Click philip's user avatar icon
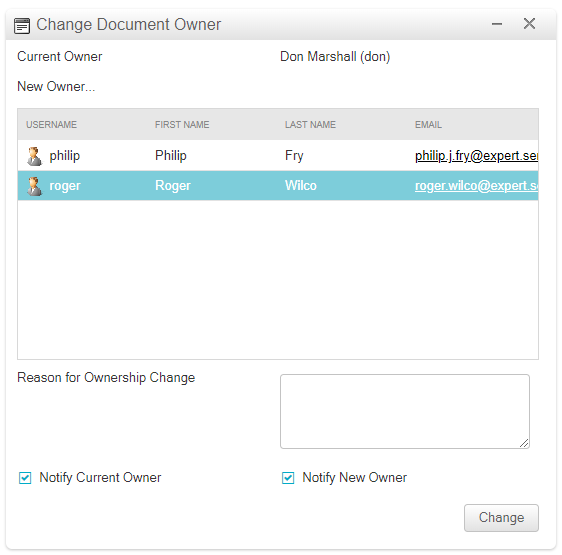The height and width of the screenshot is (555, 562). point(34,156)
